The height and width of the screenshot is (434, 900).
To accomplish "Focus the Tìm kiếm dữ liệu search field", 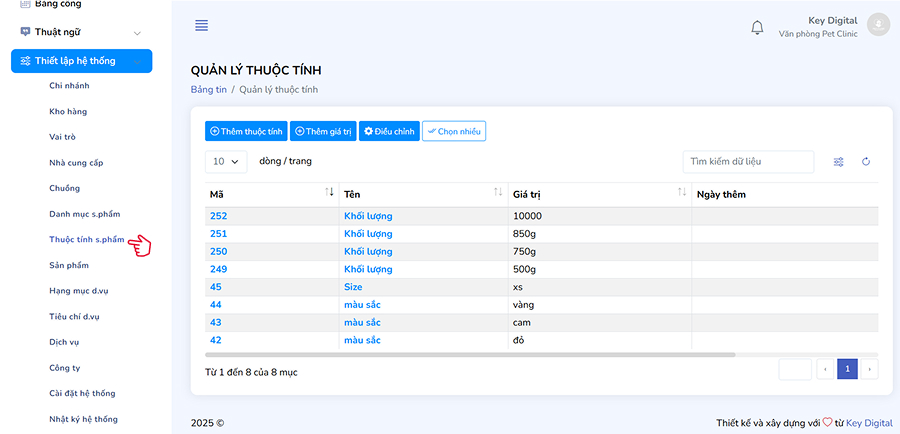I will coord(748,162).
